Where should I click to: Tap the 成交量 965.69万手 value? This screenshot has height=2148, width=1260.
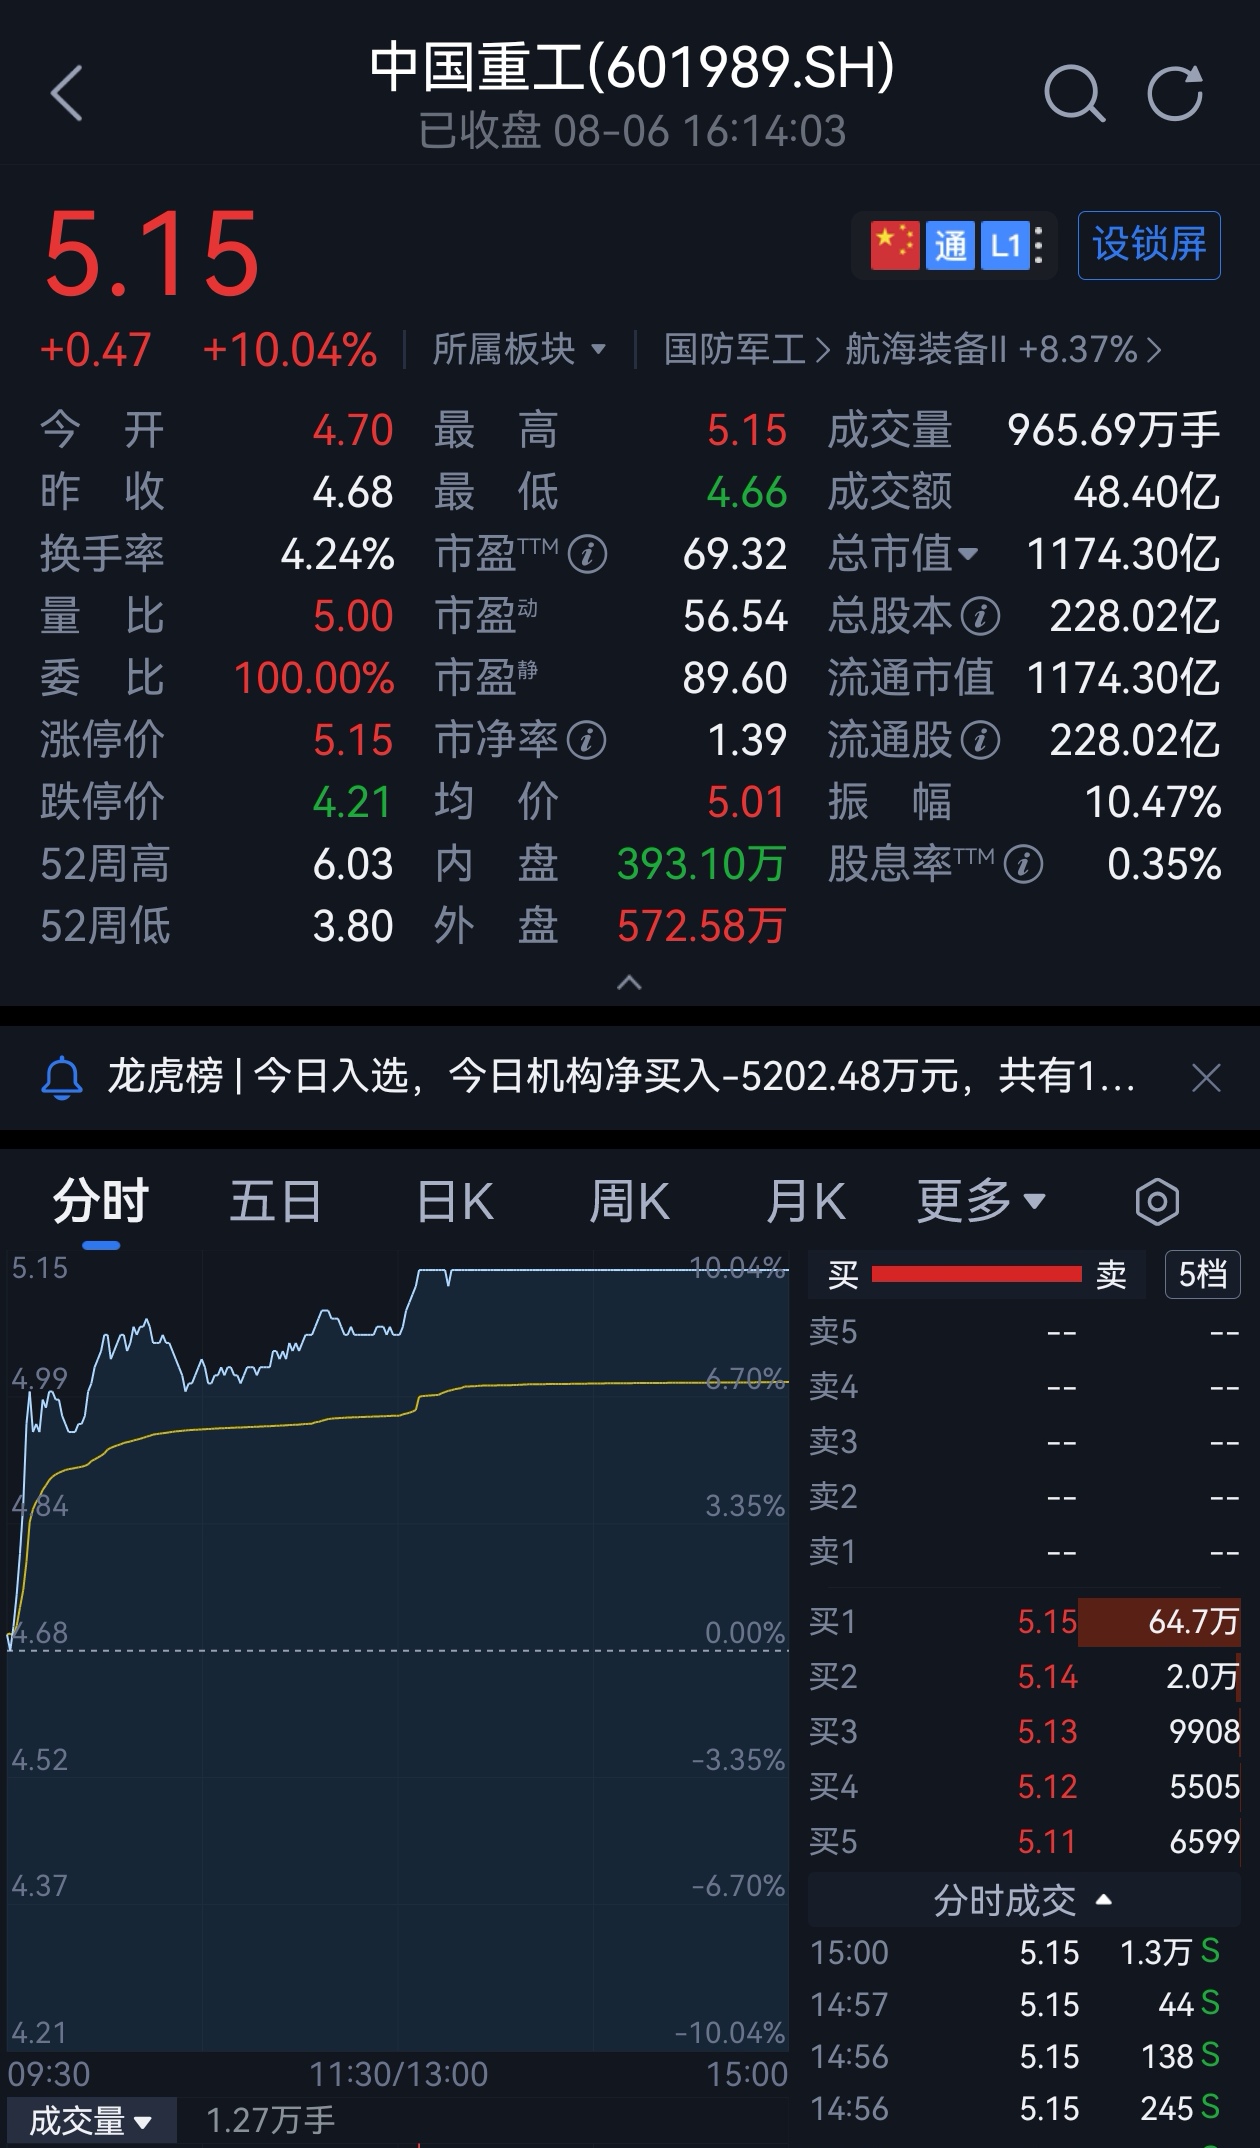tap(1113, 430)
